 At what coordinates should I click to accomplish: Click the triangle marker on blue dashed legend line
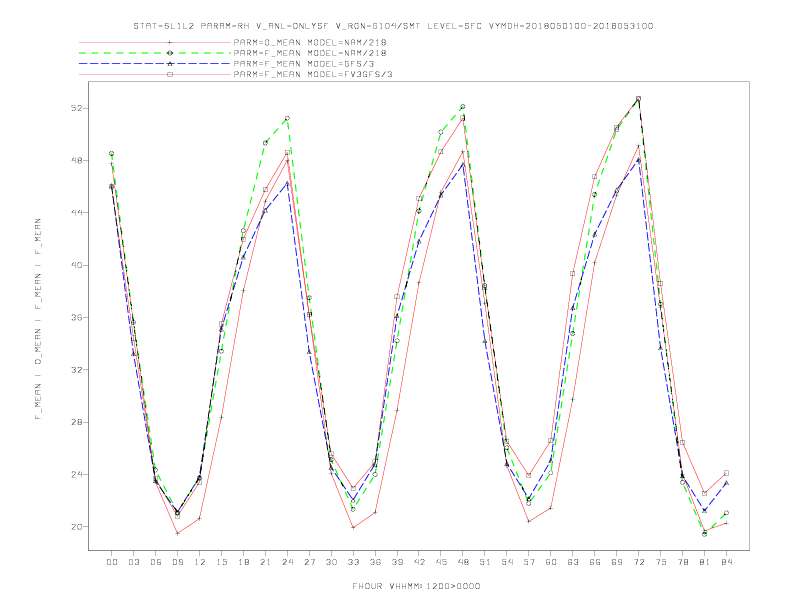[170, 64]
